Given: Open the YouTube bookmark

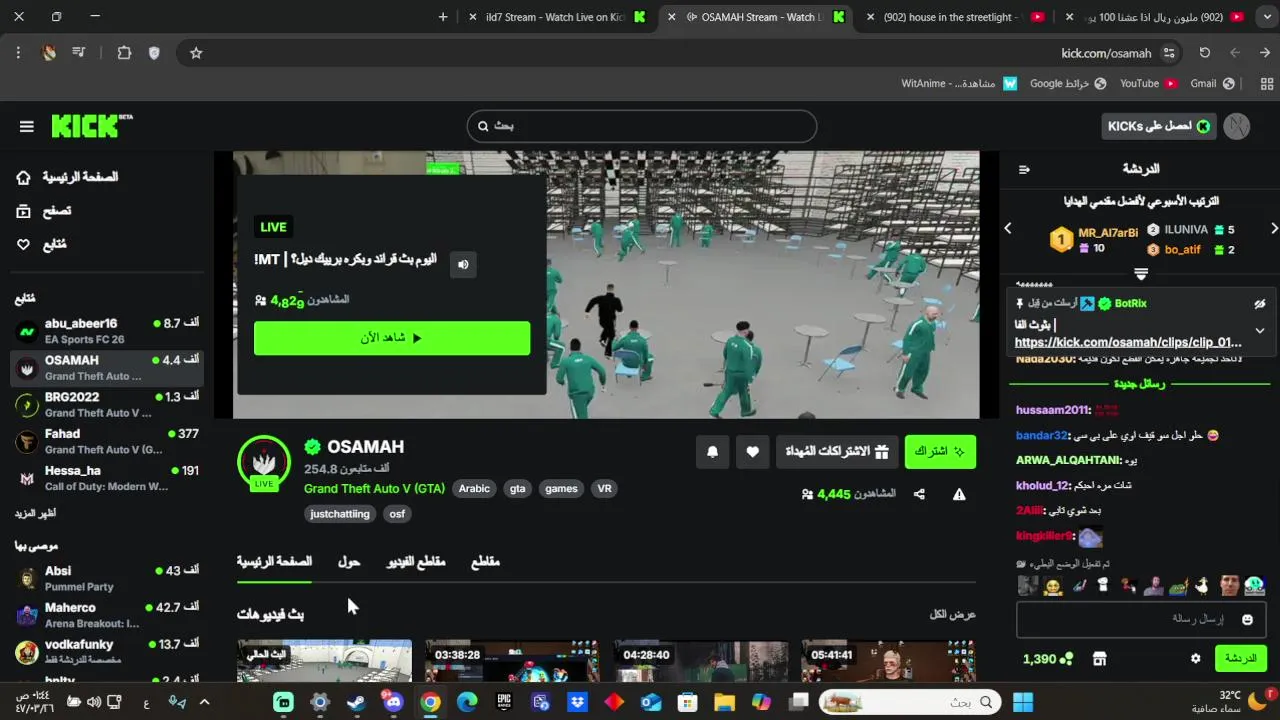Looking at the screenshot, I should click(x=1148, y=84).
